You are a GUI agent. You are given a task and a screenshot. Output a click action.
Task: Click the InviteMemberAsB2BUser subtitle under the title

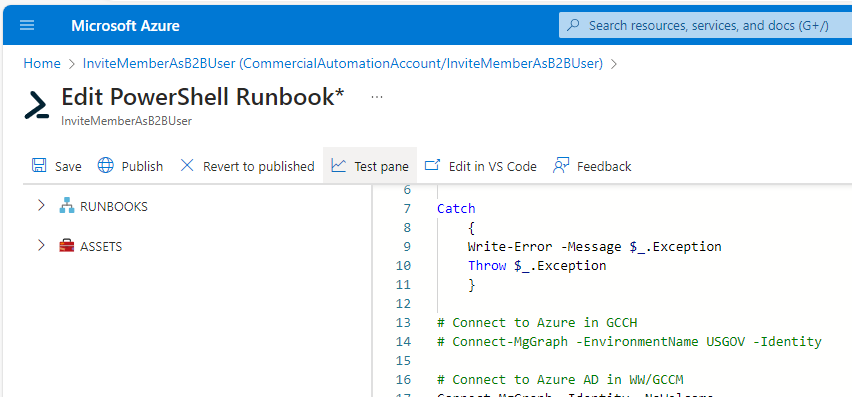tap(127, 121)
